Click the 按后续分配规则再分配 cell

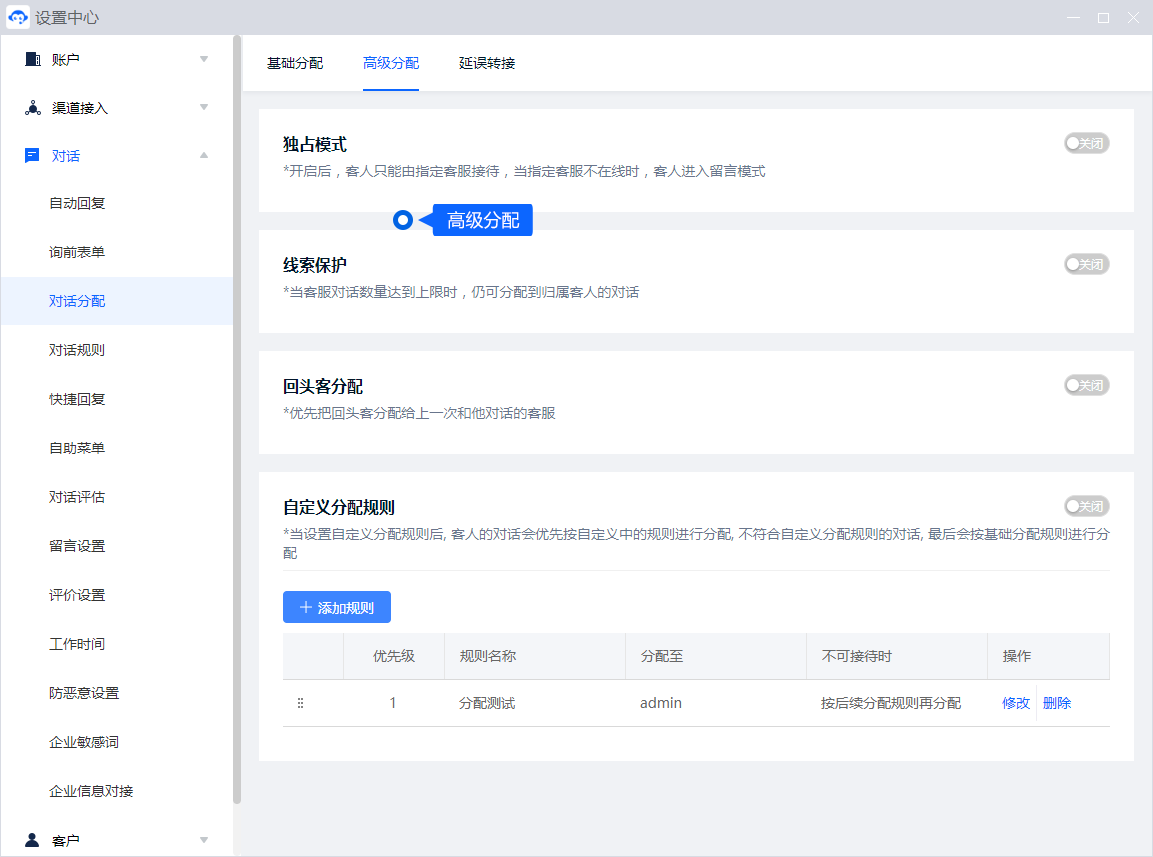tap(890, 703)
